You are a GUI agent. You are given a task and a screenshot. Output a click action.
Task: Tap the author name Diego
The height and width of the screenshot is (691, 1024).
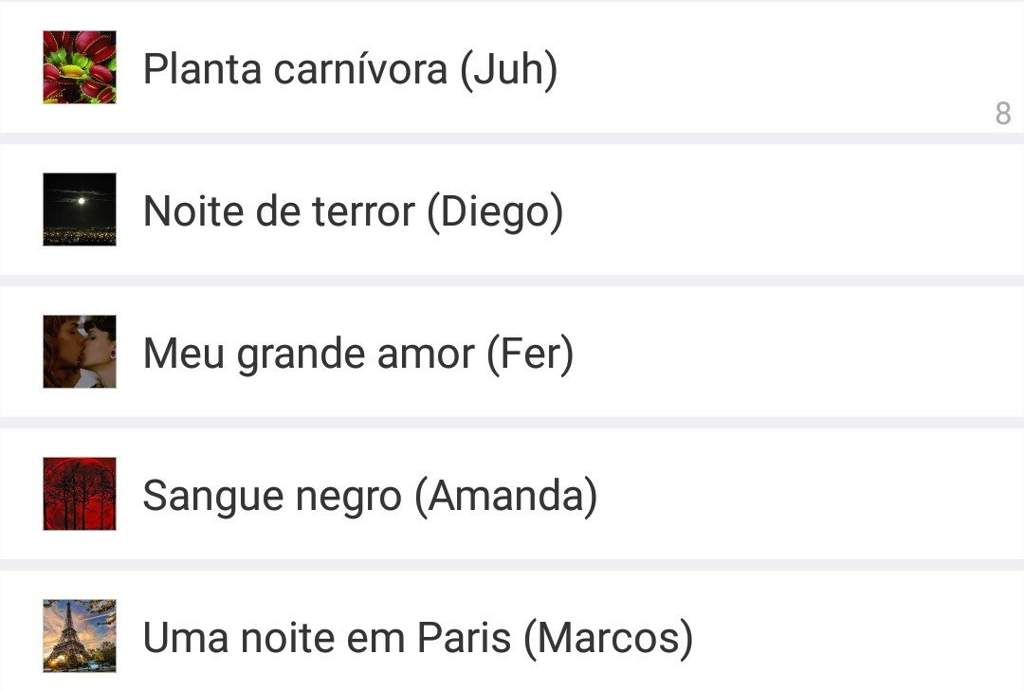pos(495,212)
